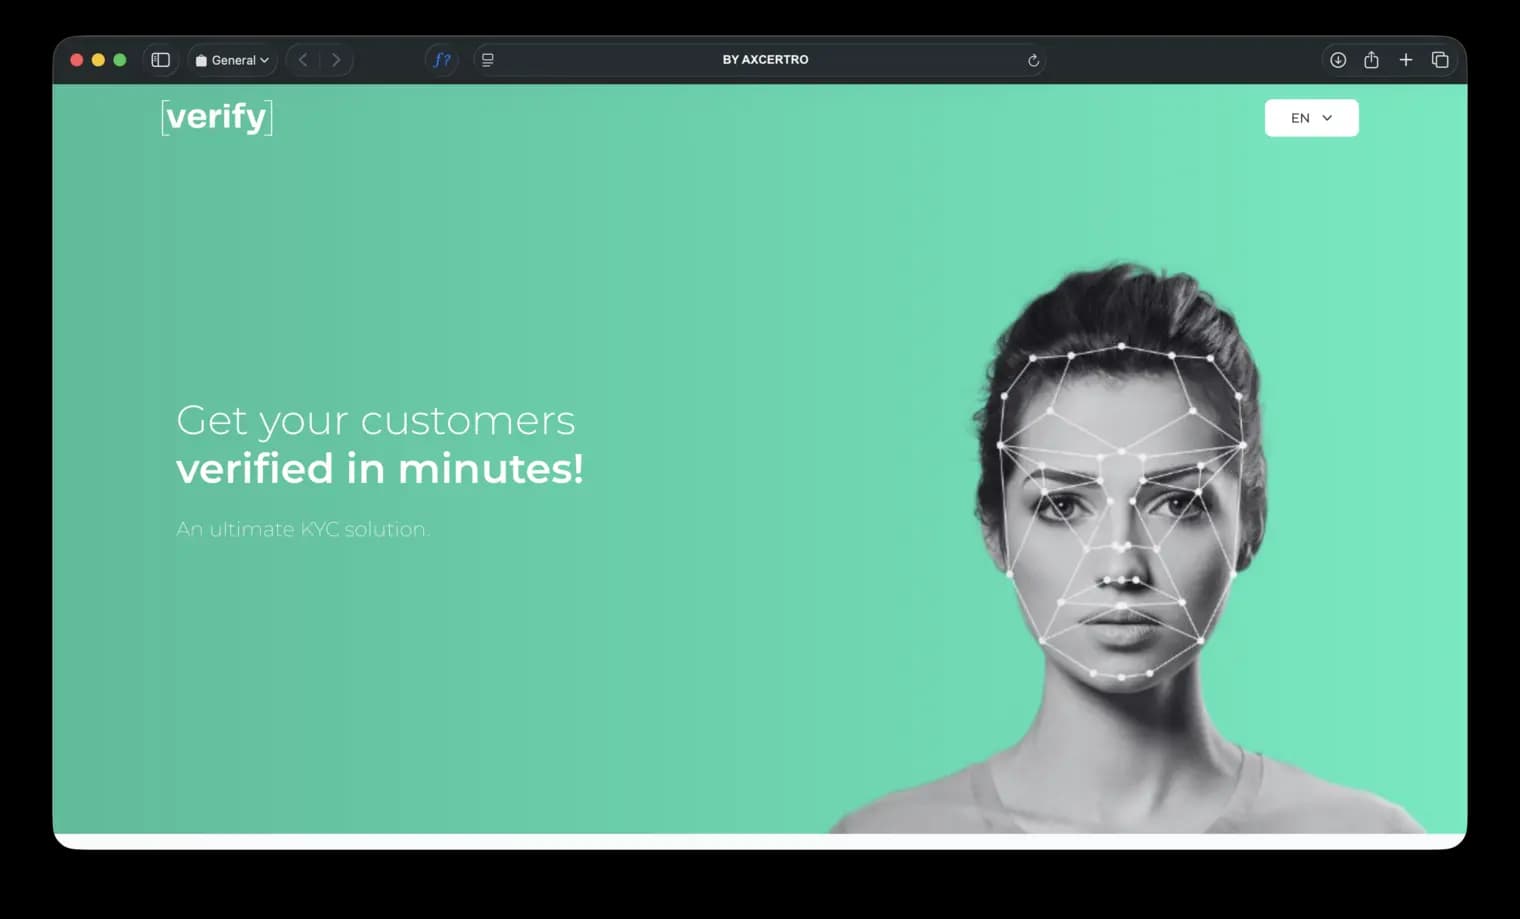The image size is (1520, 919).
Task: Open the General tab group dropdown
Action: tap(231, 59)
